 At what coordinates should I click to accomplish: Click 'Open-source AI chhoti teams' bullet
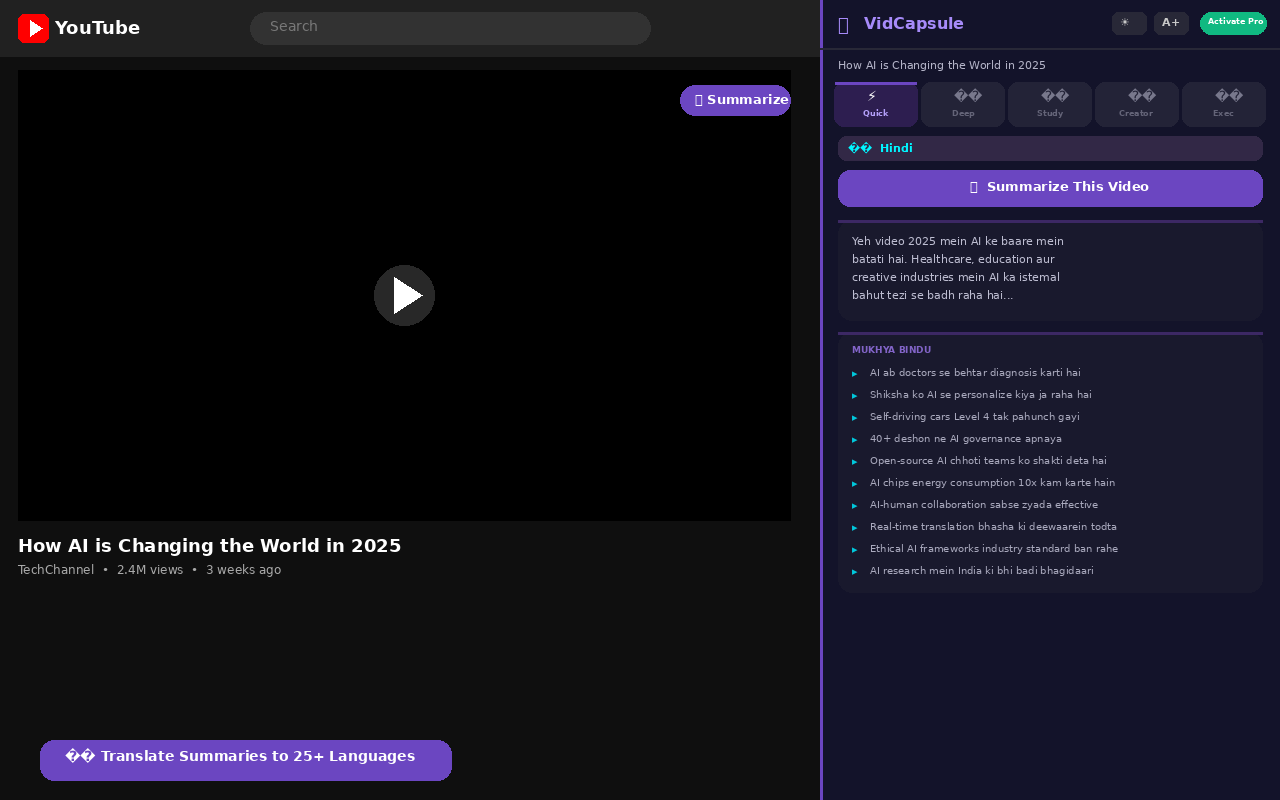988,461
